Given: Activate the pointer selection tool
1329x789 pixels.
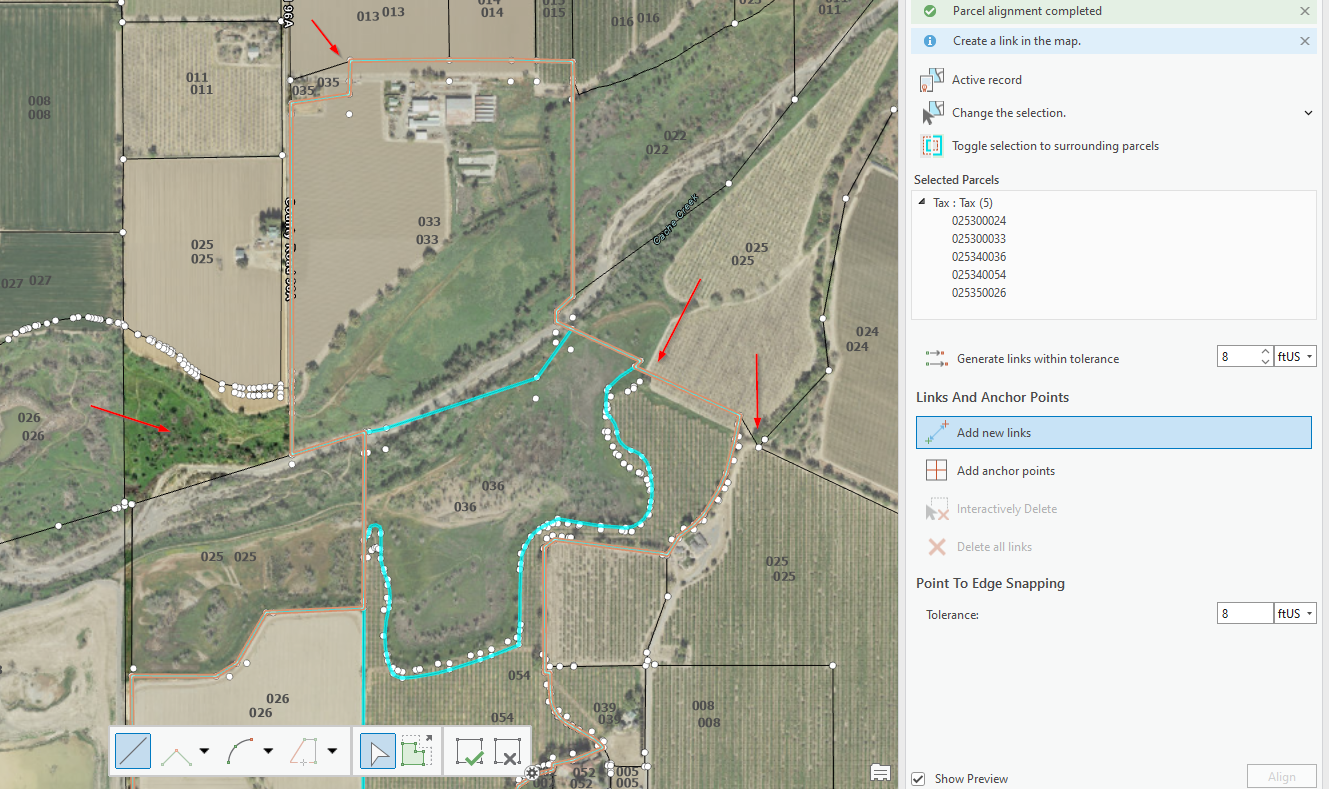Looking at the screenshot, I should click(377, 750).
